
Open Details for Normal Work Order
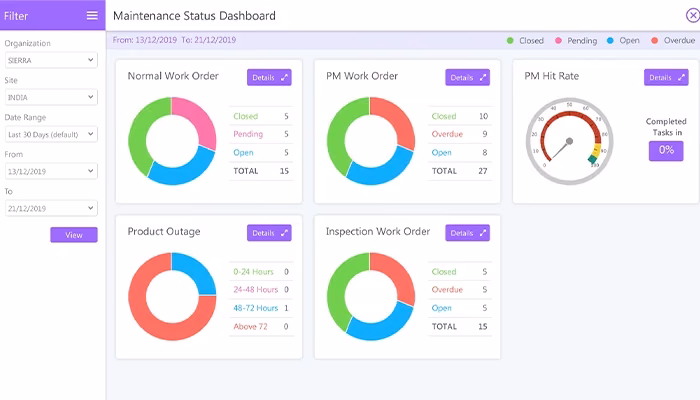coord(269,77)
